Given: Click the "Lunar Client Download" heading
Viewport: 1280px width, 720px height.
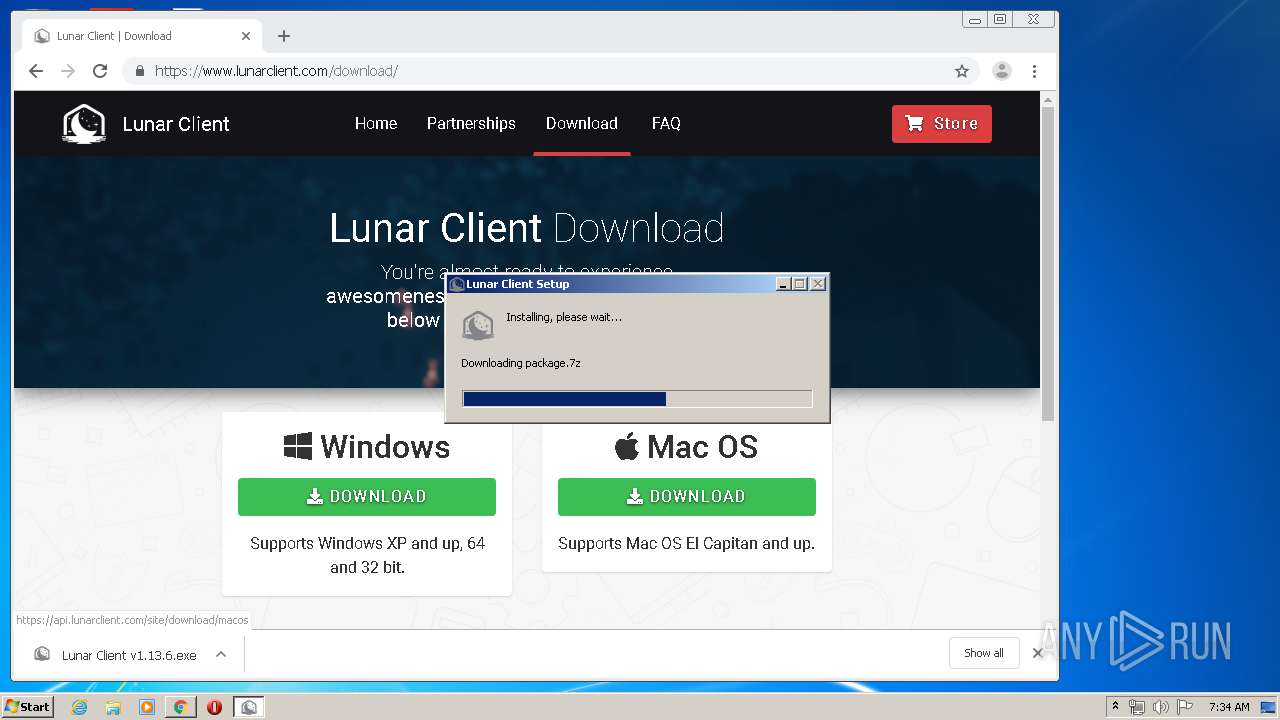Looking at the screenshot, I should tap(526, 228).
